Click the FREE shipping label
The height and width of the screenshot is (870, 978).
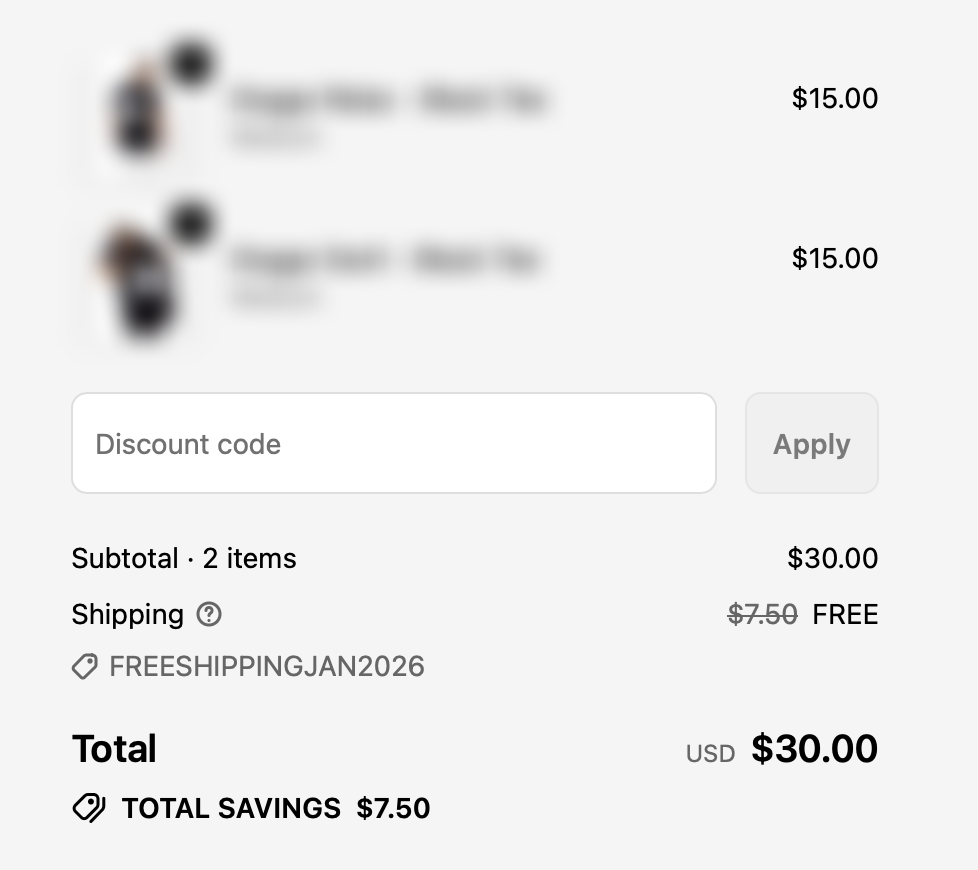coord(845,614)
